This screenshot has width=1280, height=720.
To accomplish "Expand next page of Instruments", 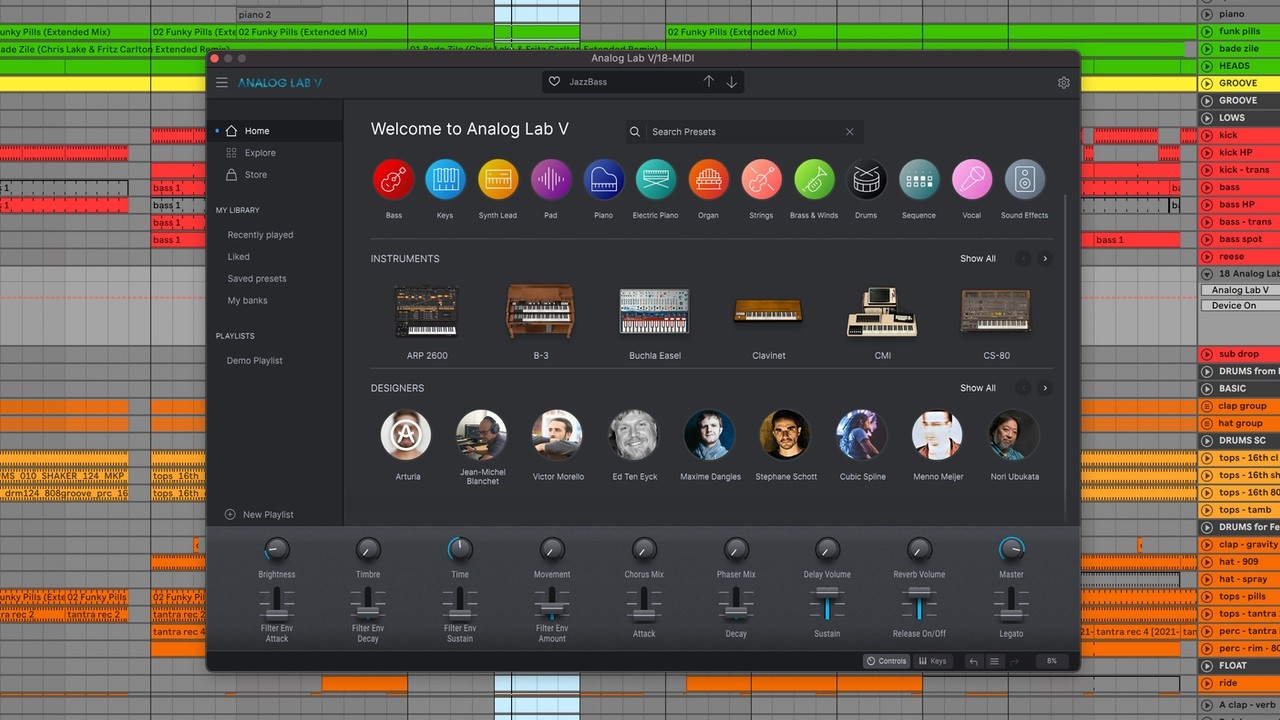I will tap(1045, 259).
